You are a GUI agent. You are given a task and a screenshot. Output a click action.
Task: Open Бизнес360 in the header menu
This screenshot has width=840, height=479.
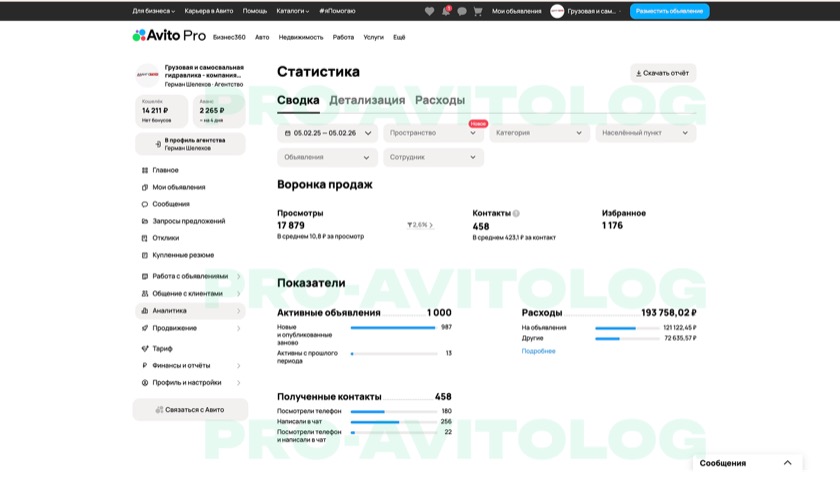tap(229, 38)
